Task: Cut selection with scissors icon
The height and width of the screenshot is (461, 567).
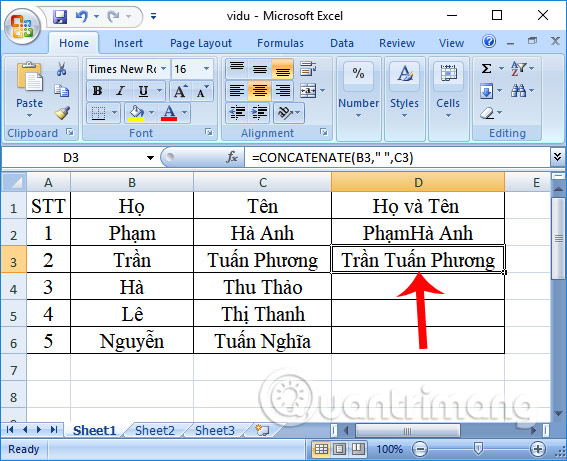Action: click(61, 69)
